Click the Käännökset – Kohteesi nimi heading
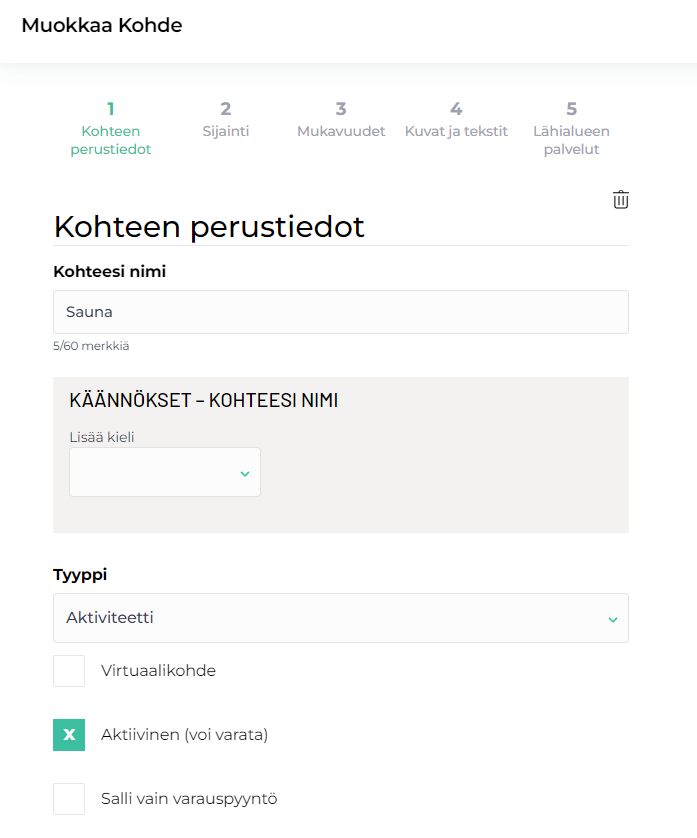This screenshot has width=697, height=838. tap(203, 401)
